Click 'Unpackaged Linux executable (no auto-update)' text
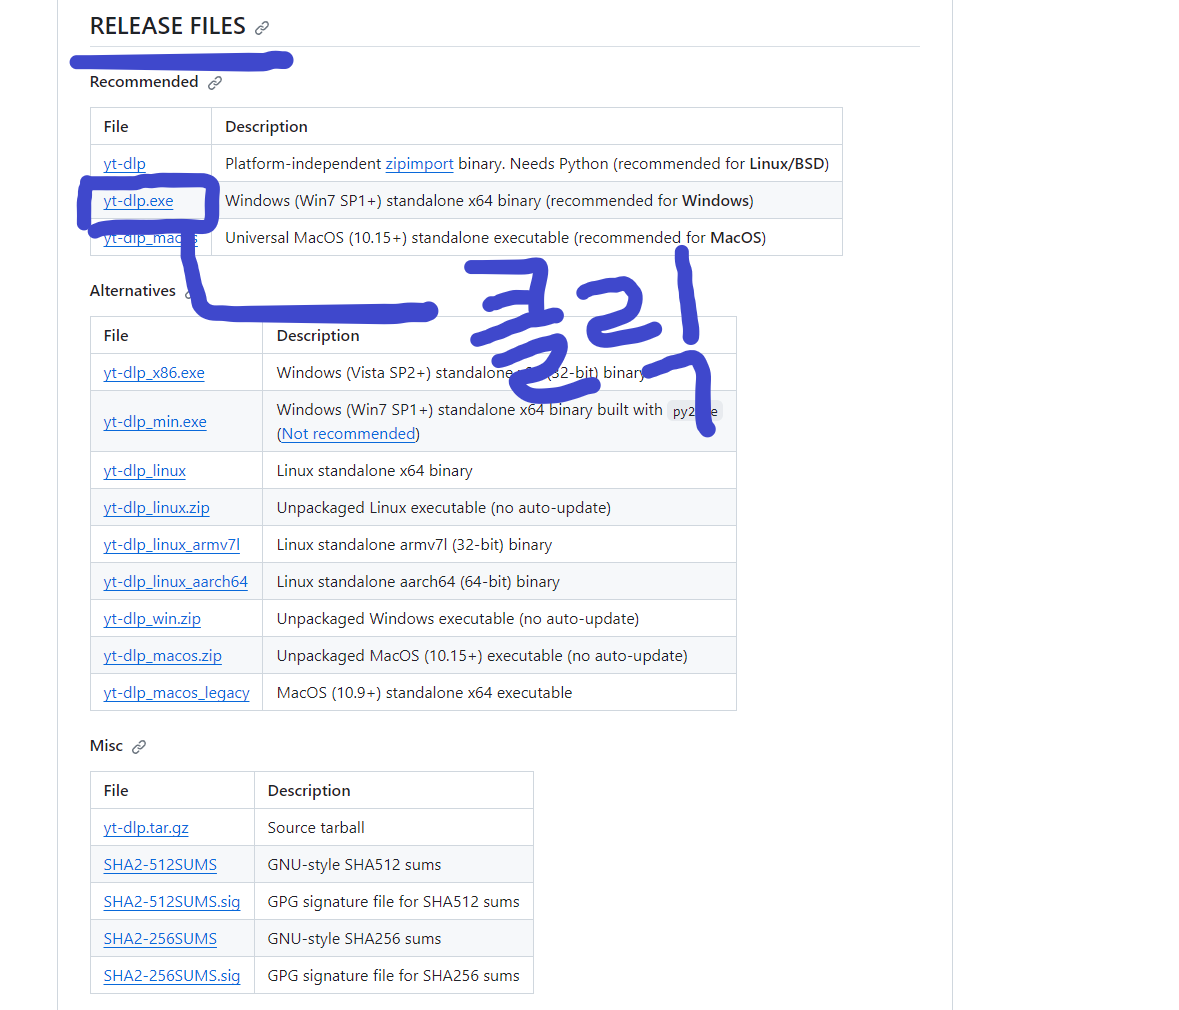 pyautogui.click(x=444, y=508)
